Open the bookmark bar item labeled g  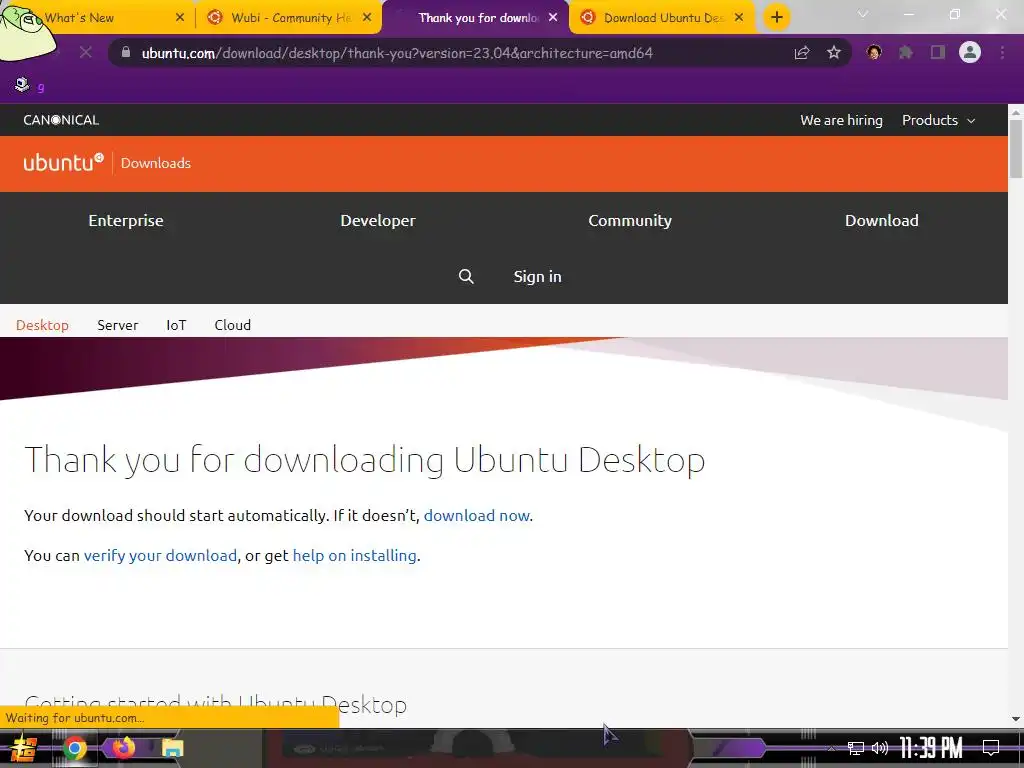pos(30,86)
